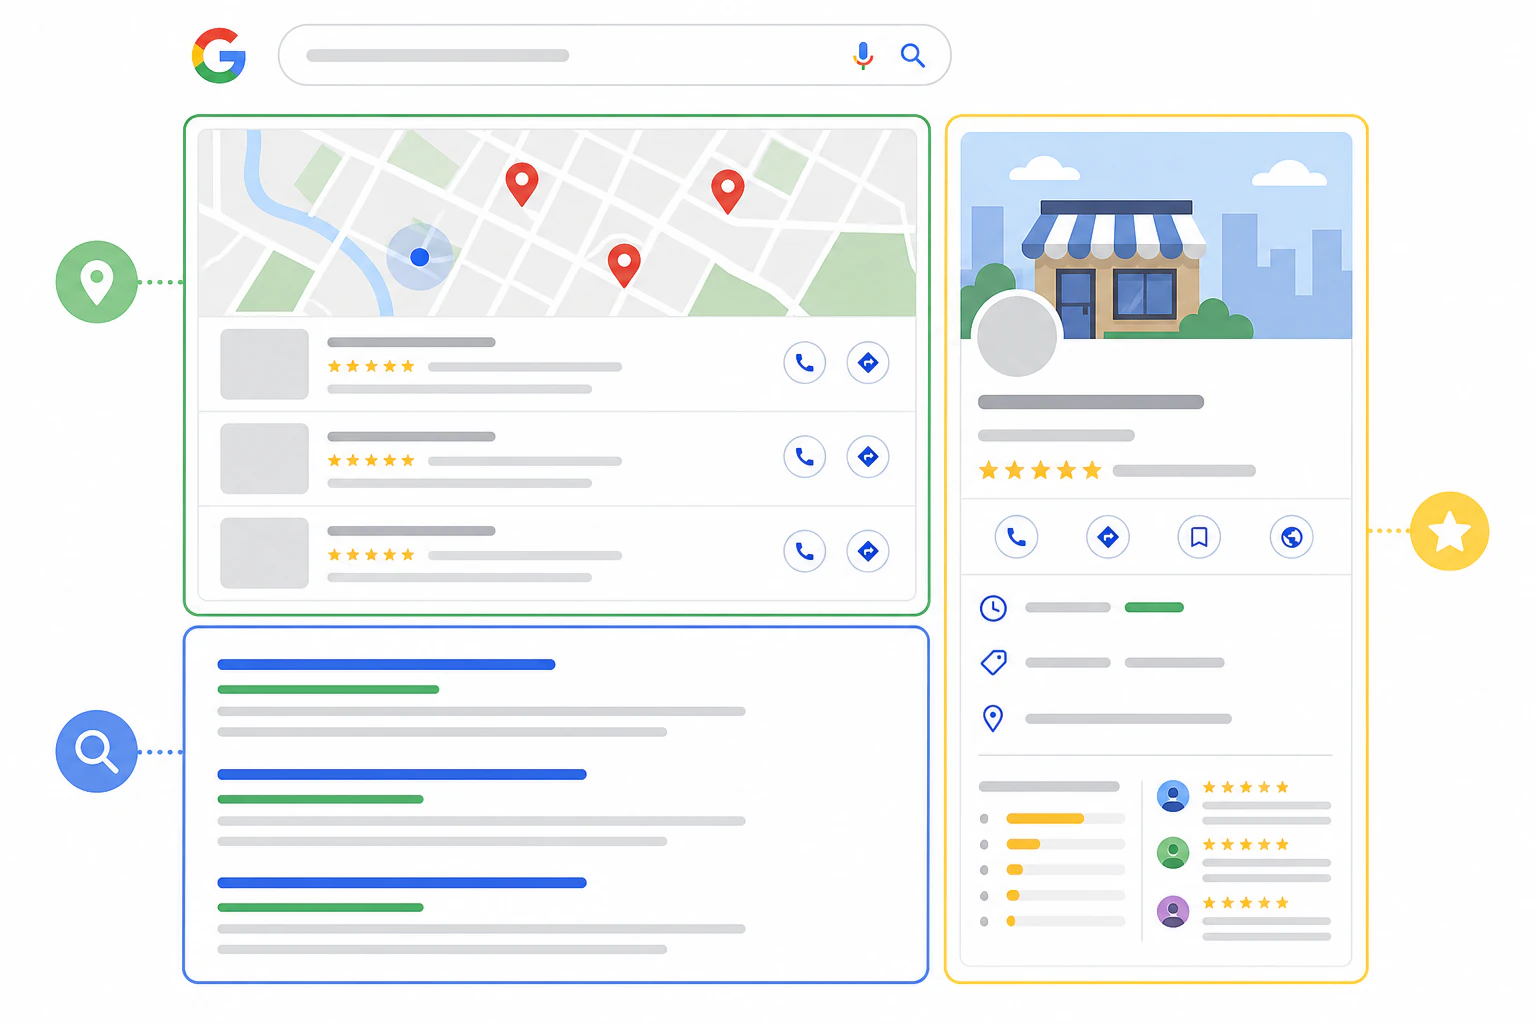Click the storefront cover photo
The image size is (1536, 1024).
click(x=1156, y=236)
